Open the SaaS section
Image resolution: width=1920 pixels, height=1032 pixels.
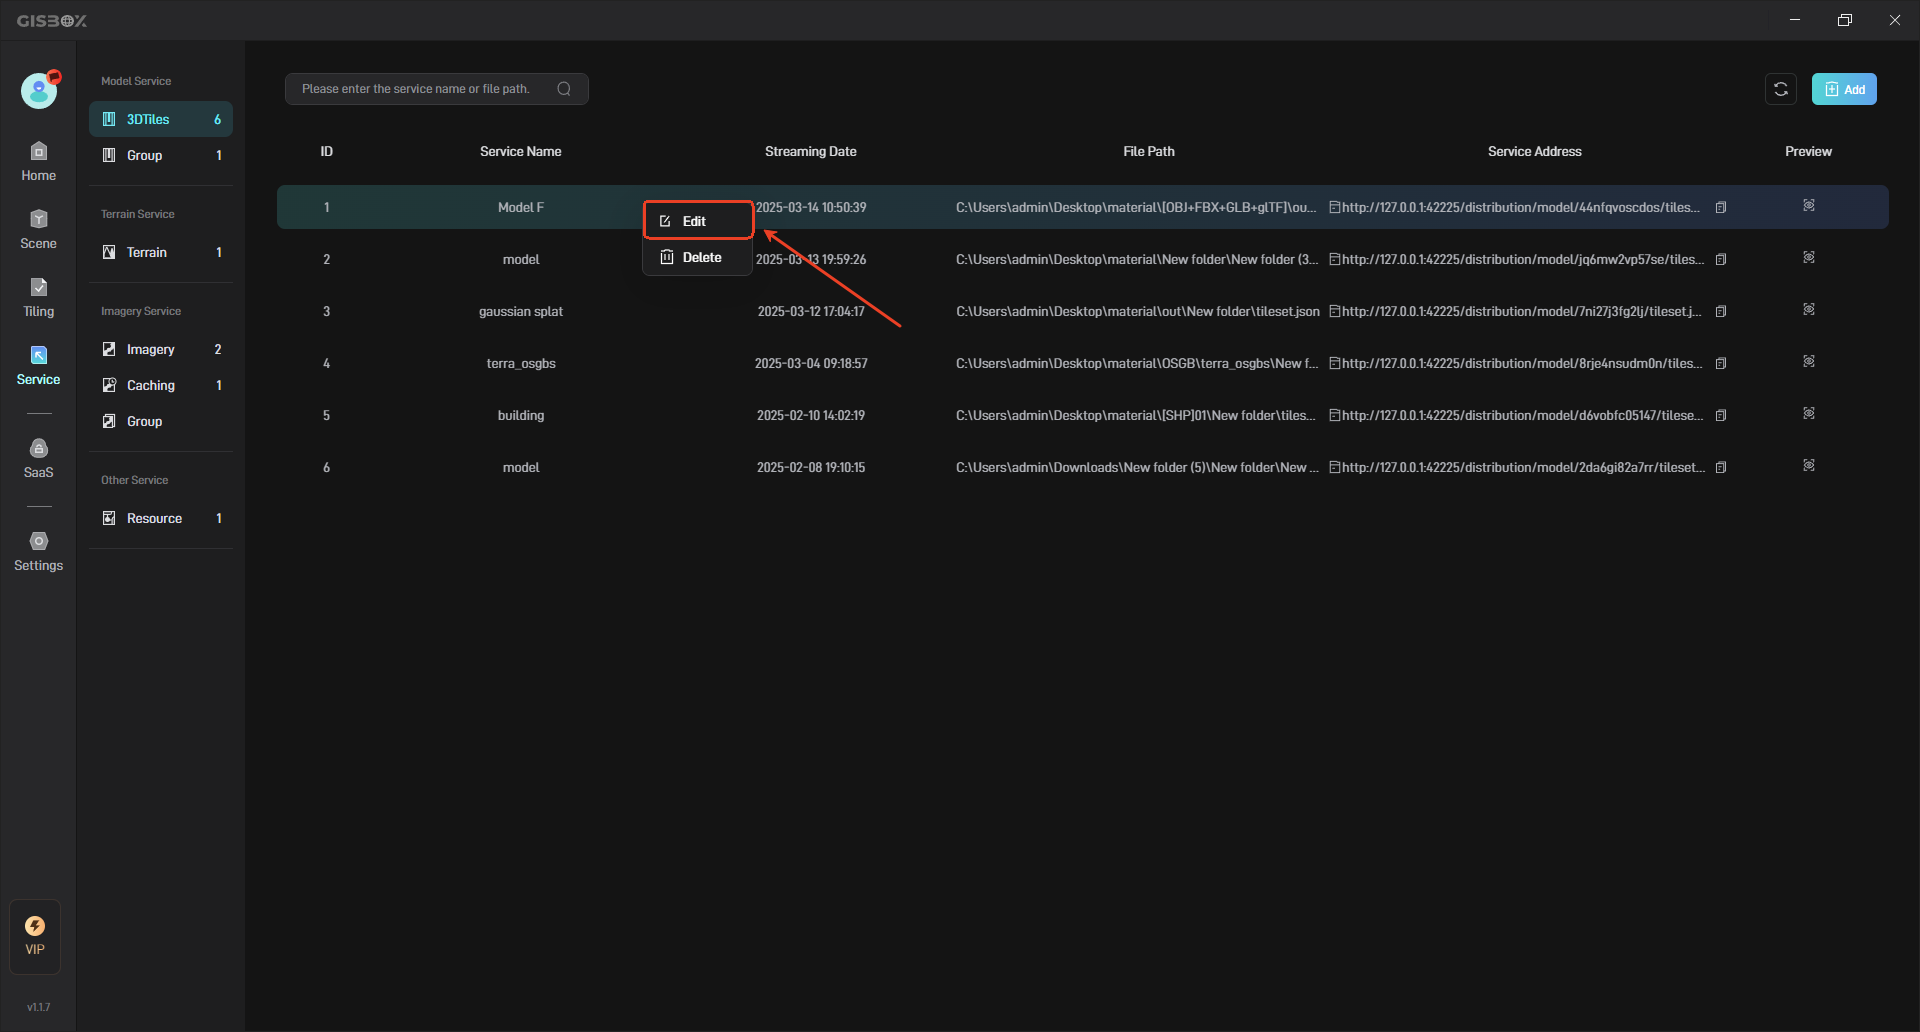pos(38,459)
